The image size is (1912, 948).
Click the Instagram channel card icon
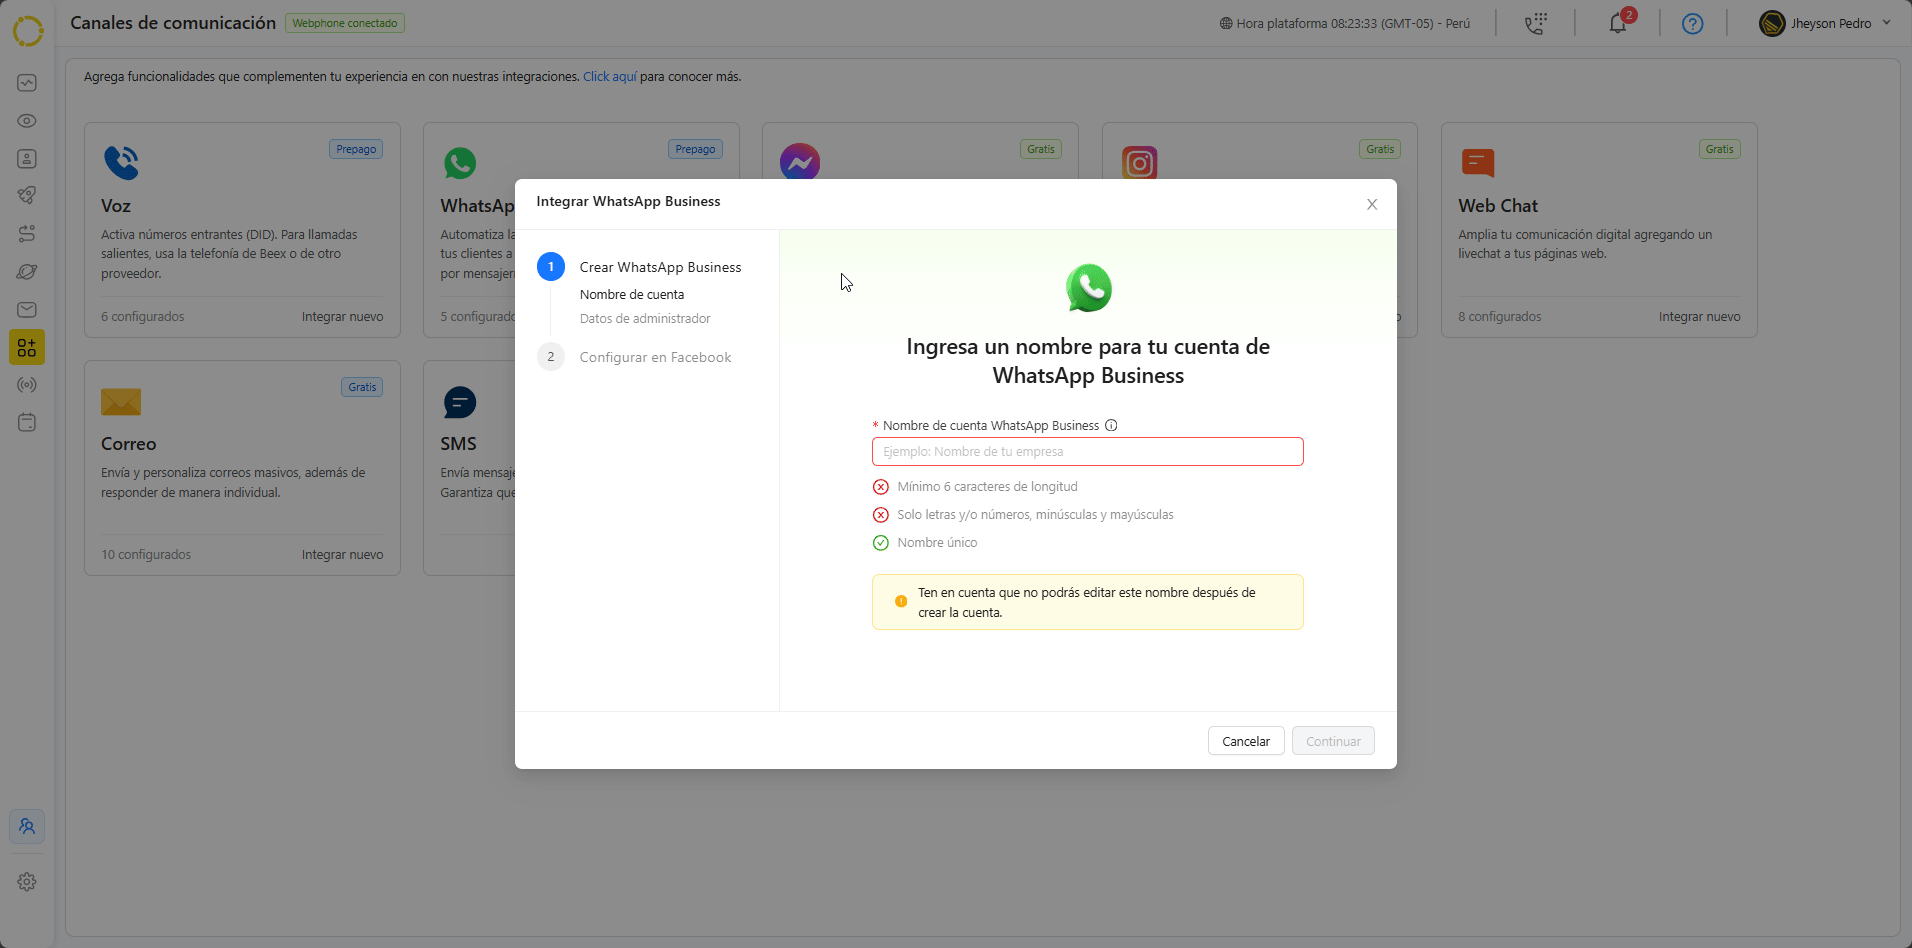point(1140,162)
